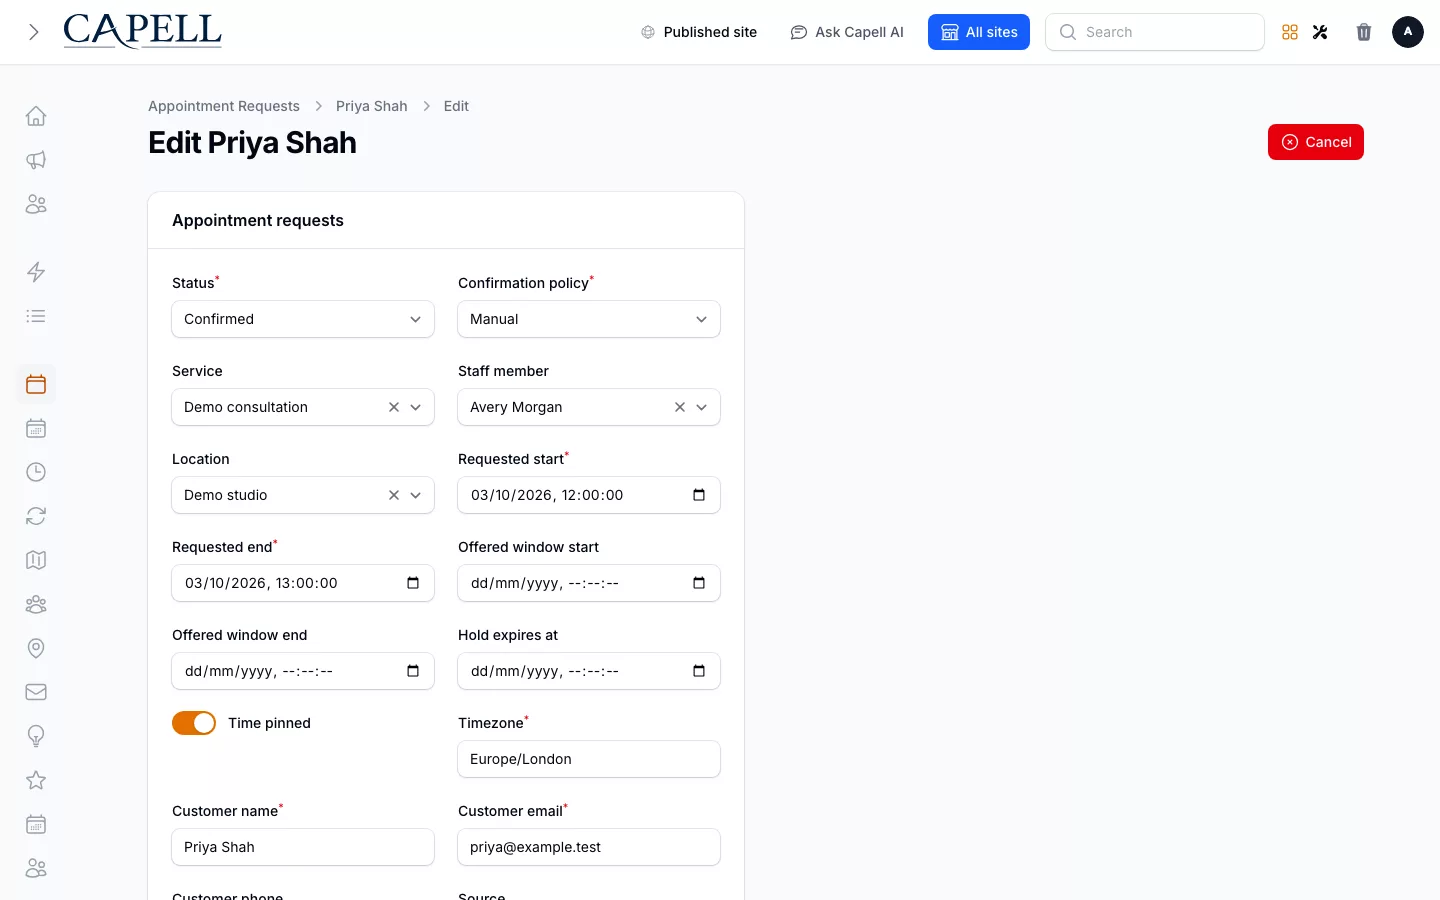This screenshot has width=1440, height=900.
Task: Click the Search input field
Action: (1155, 32)
